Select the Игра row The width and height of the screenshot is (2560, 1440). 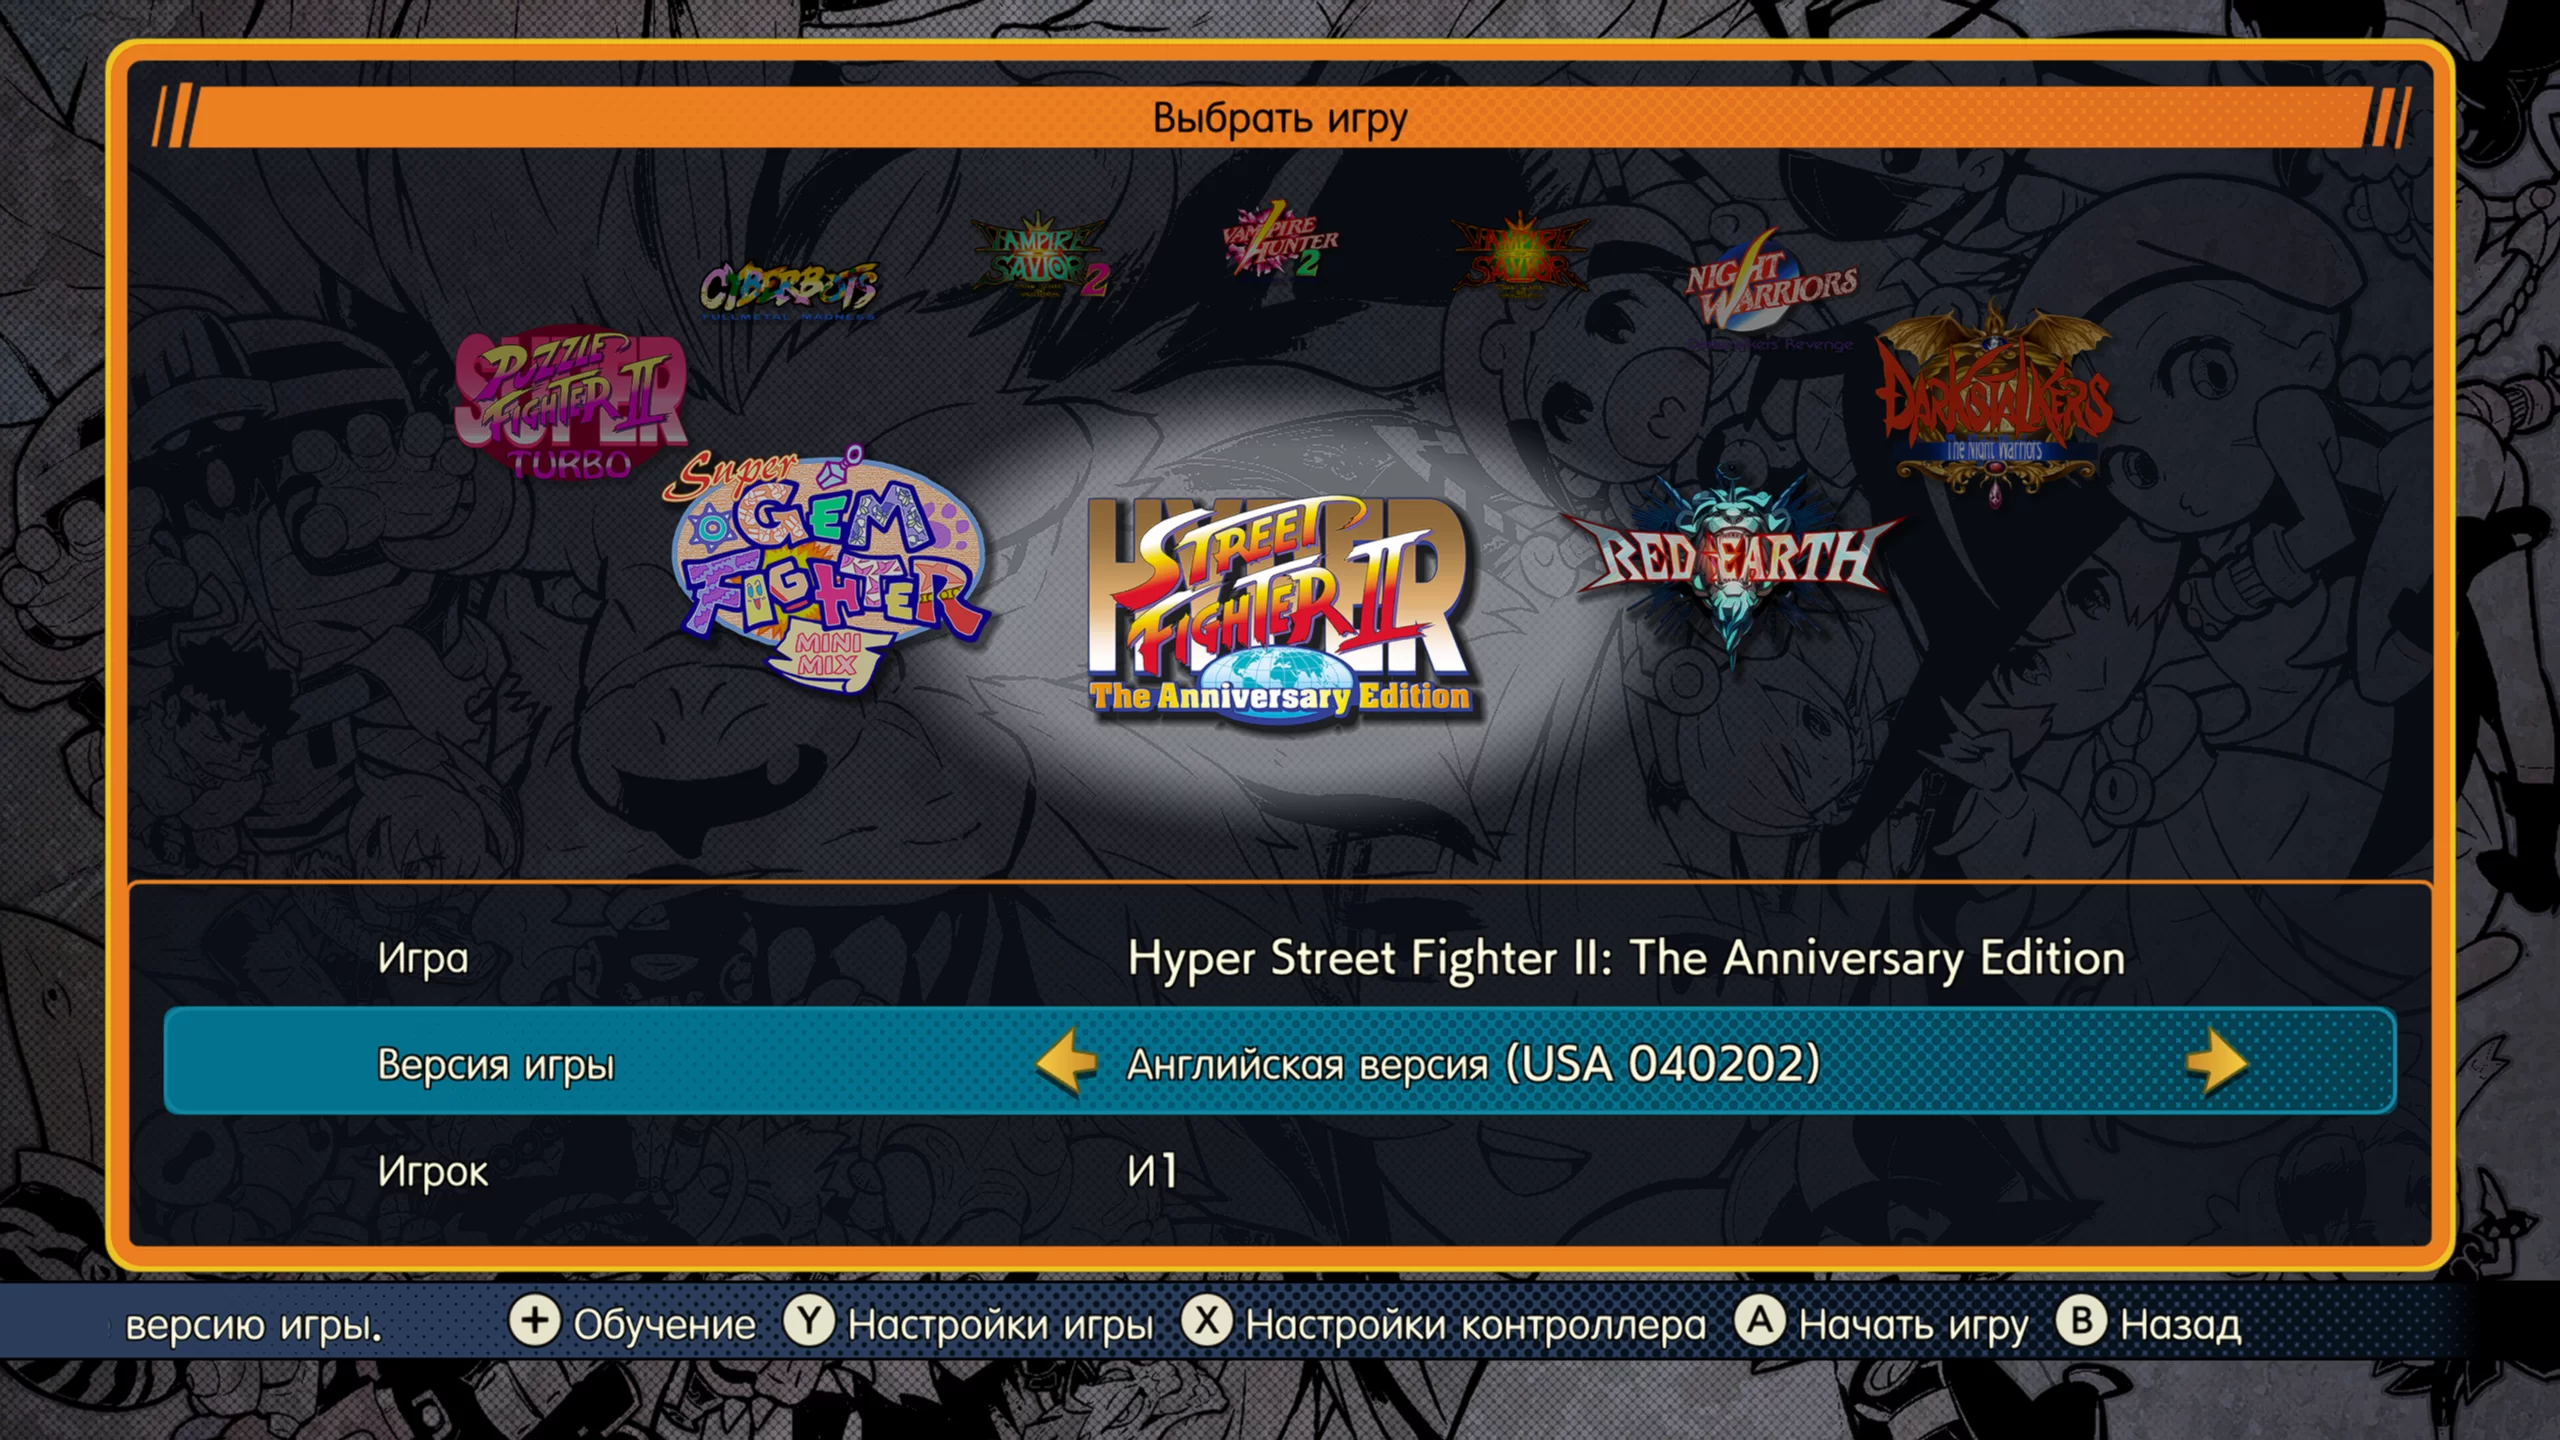[1280, 957]
